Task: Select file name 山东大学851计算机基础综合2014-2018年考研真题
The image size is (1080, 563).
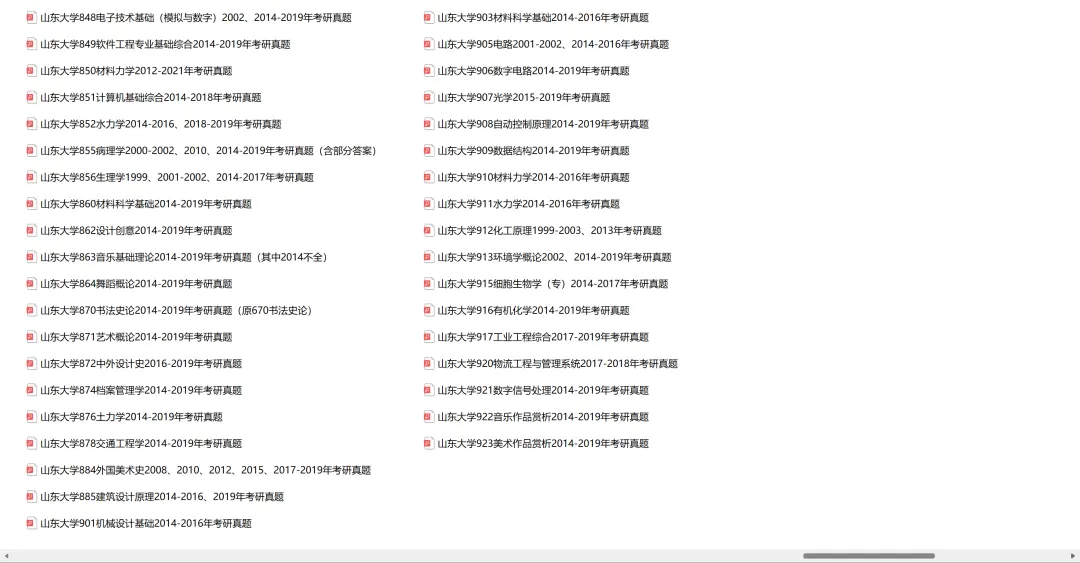Action: click(151, 97)
